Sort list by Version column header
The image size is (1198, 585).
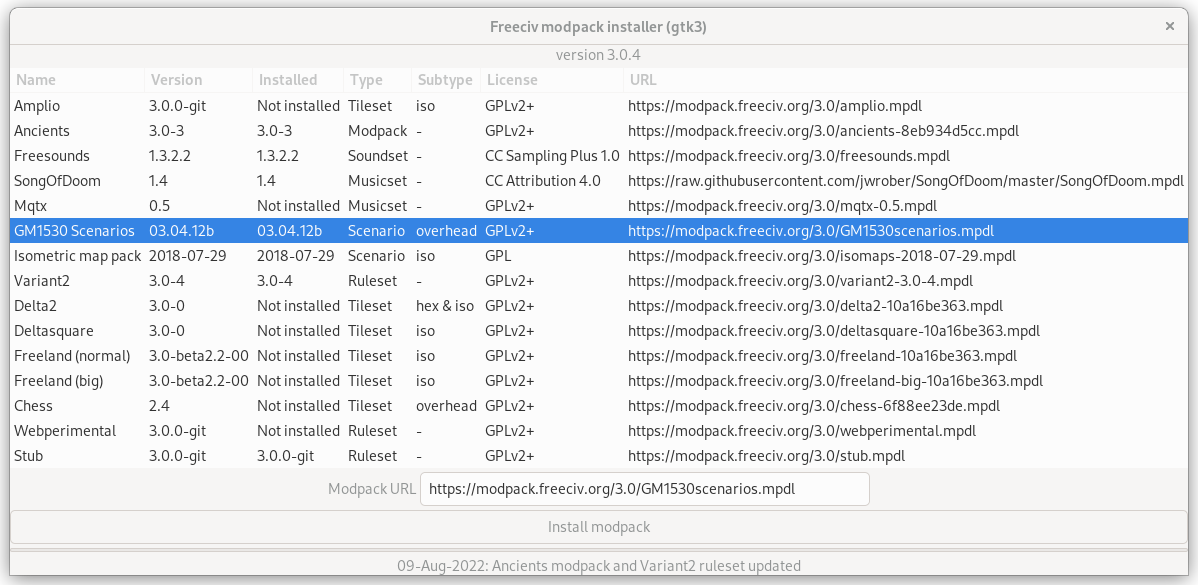(176, 80)
